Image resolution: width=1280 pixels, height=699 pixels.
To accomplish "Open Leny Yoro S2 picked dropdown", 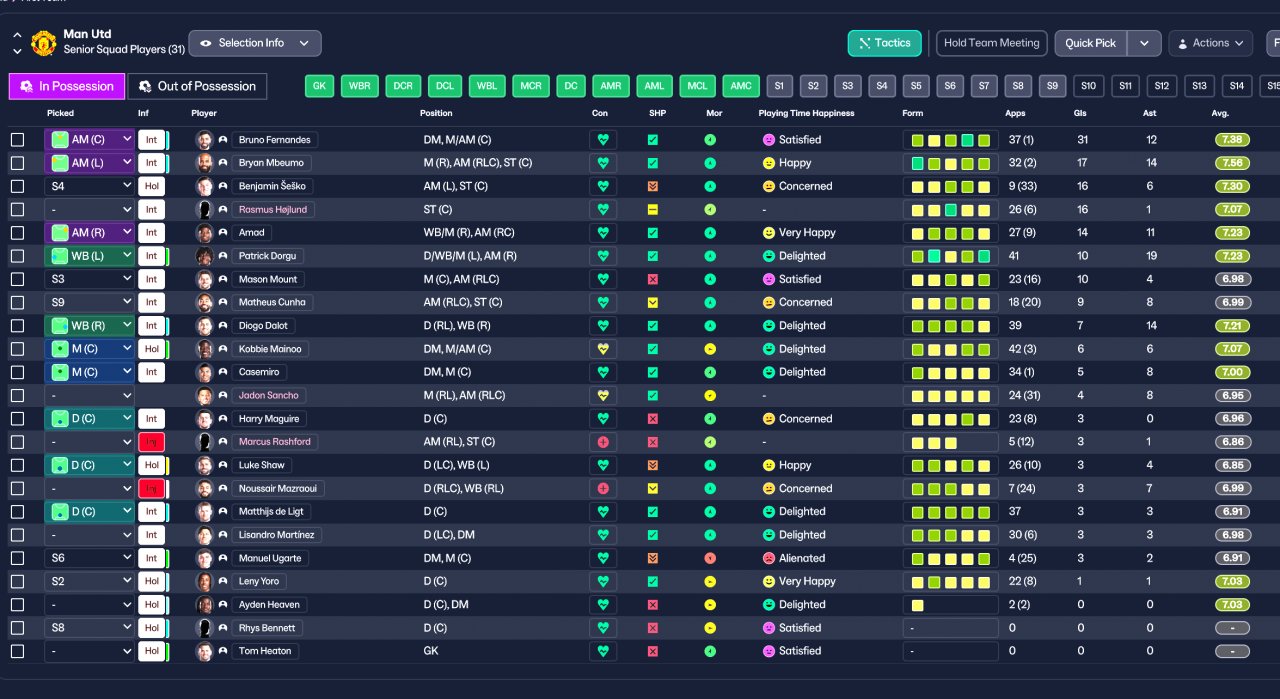I will [x=89, y=581].
